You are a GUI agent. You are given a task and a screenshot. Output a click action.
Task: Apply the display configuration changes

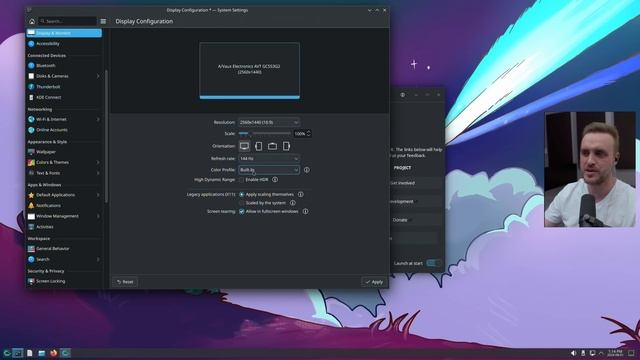point(374,282)
